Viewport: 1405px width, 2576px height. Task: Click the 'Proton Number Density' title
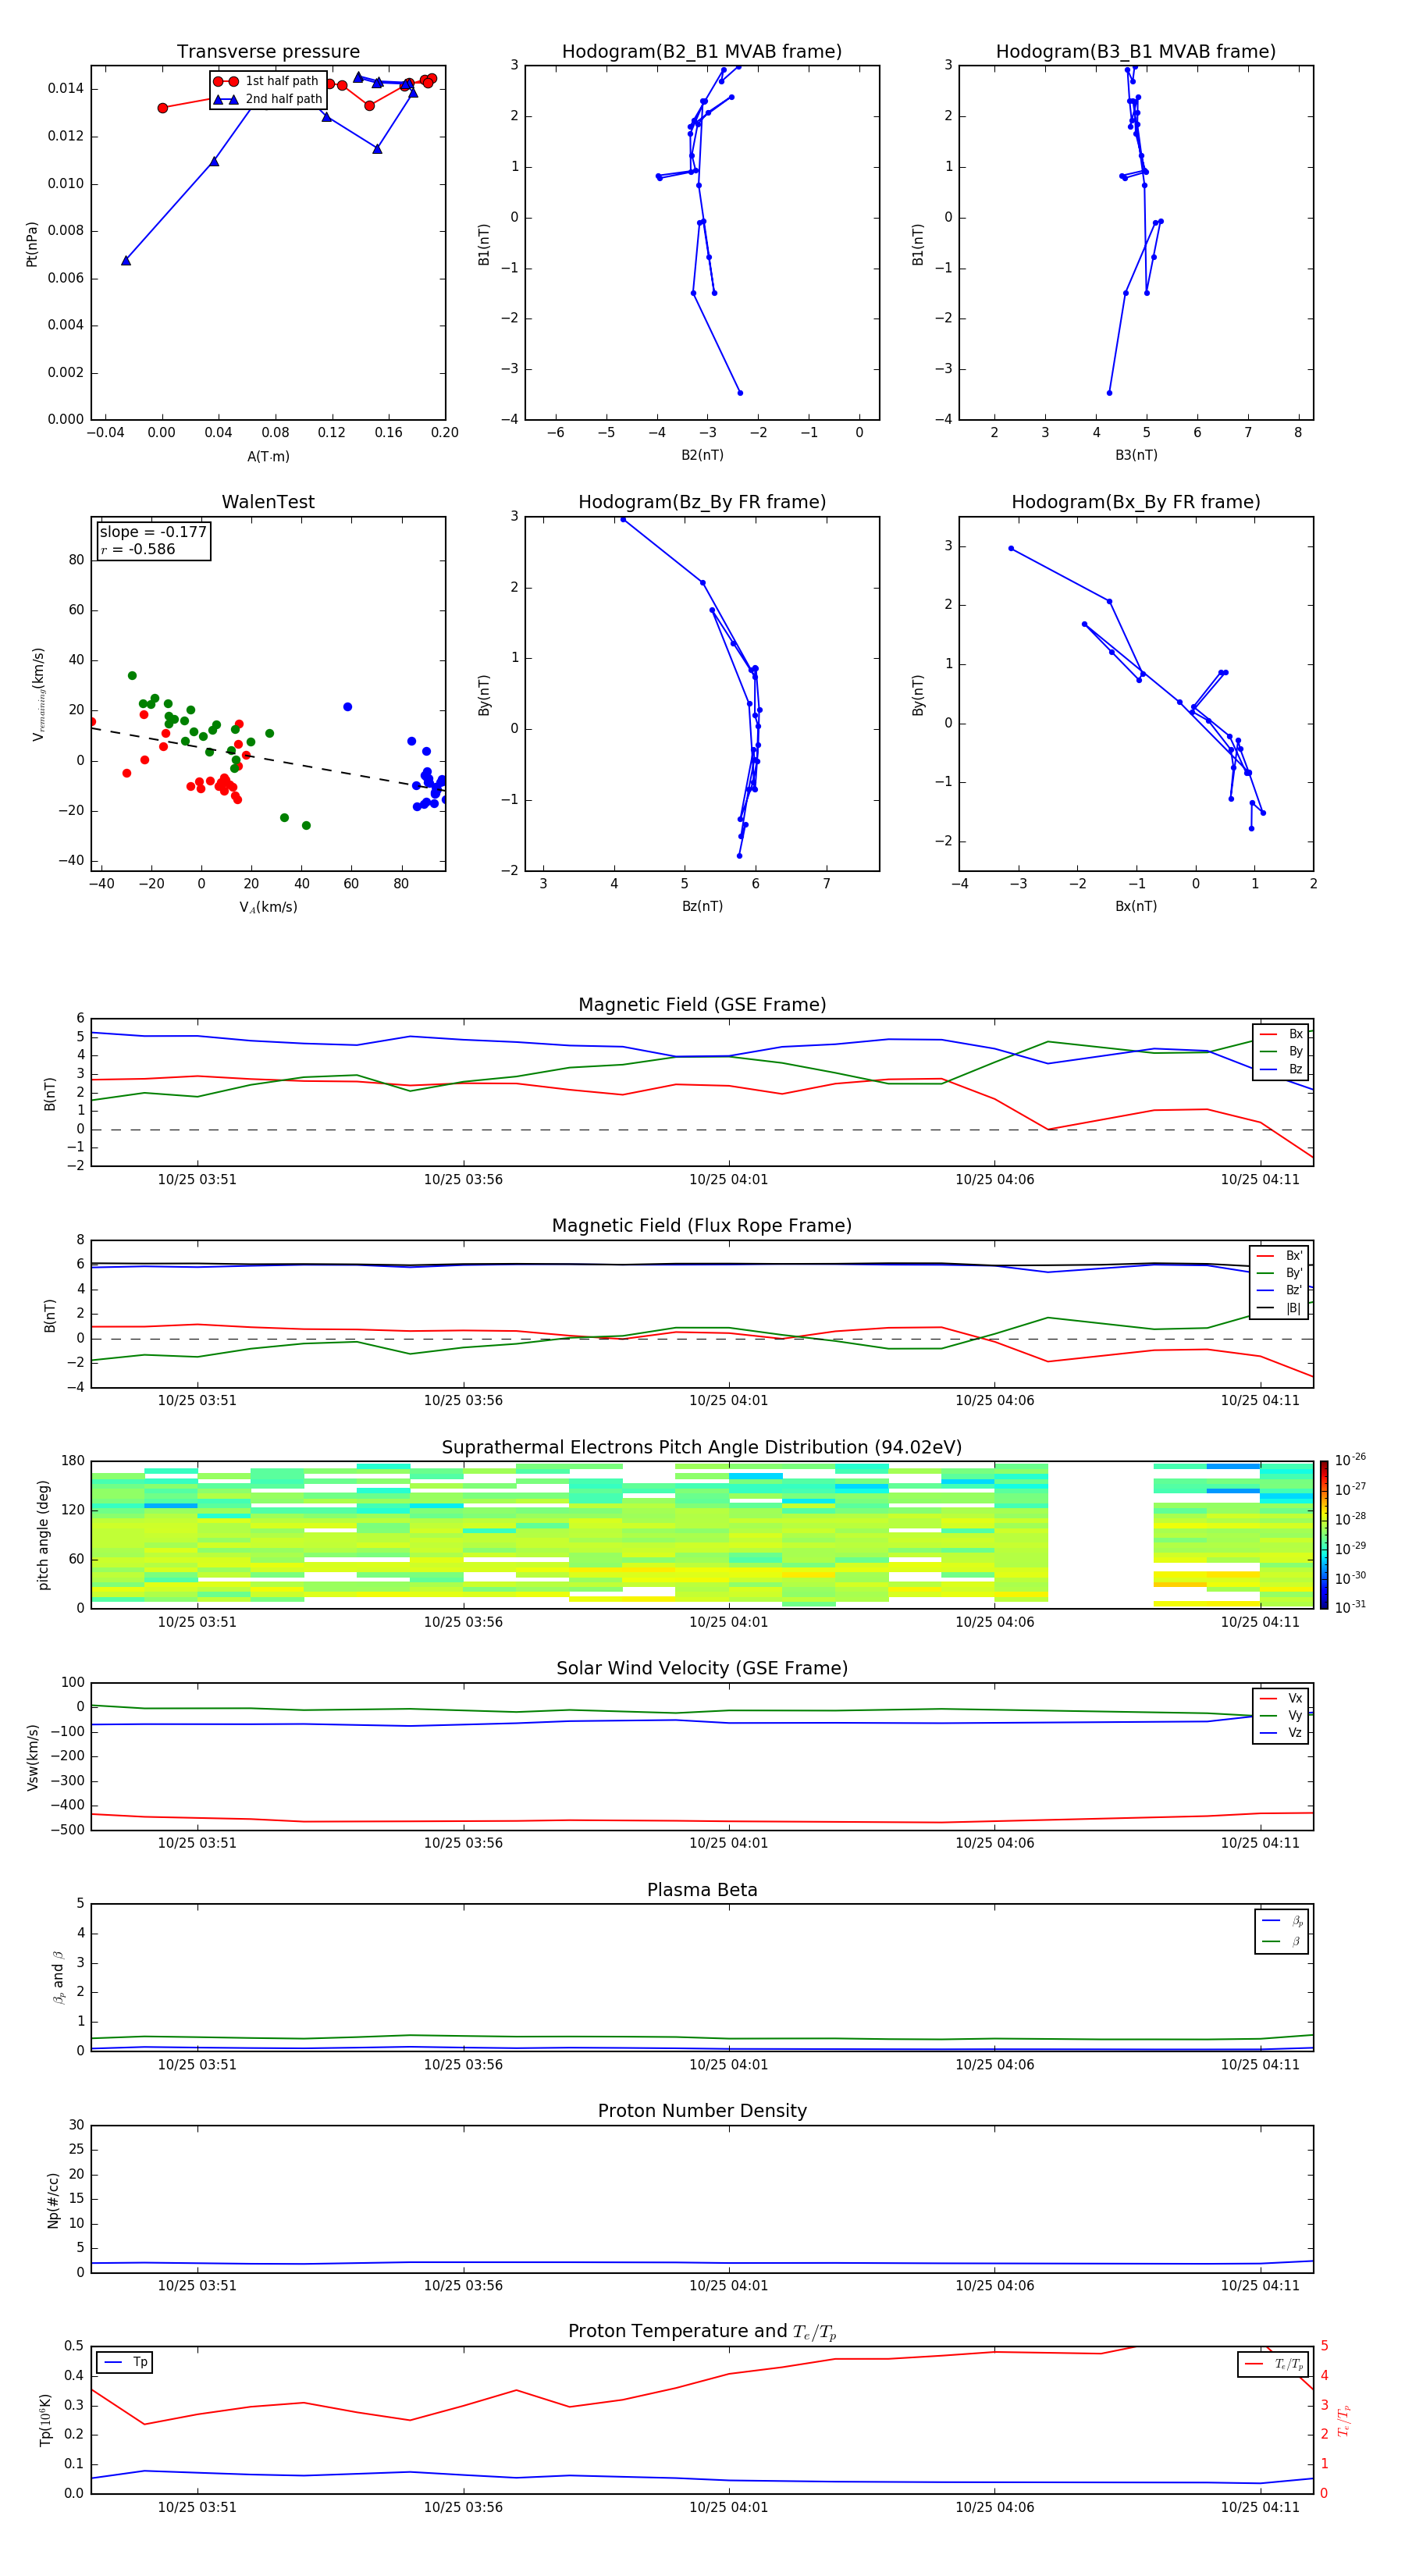702,2111
